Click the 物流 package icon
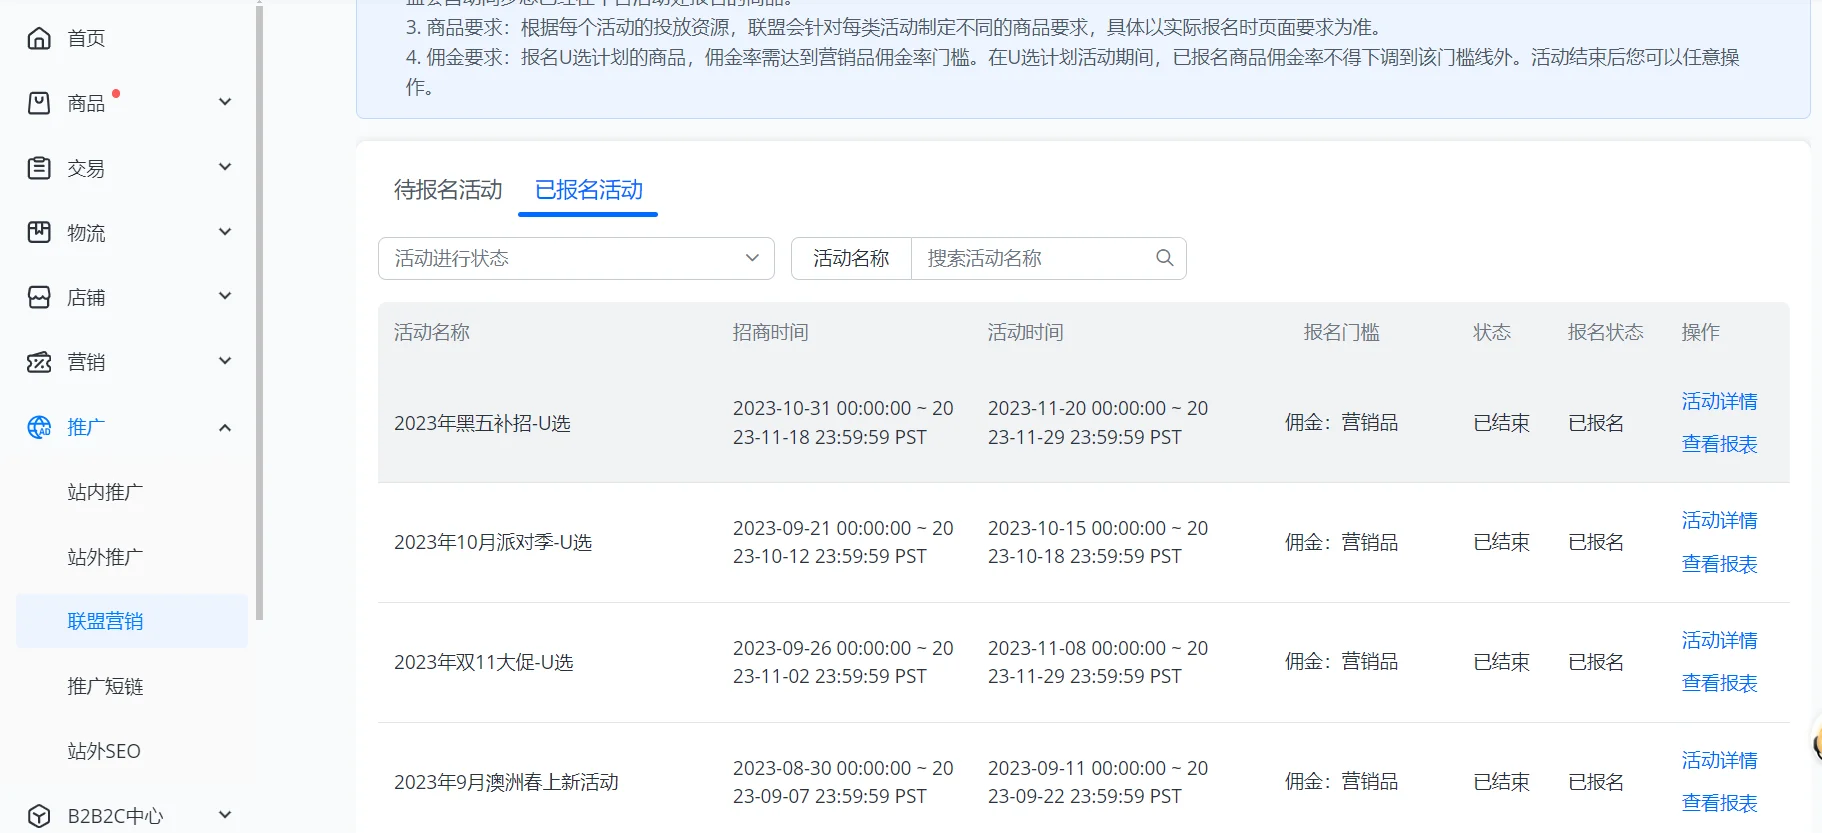Image resolution: width=1822 pixels, height=833 pixels. 39,233
